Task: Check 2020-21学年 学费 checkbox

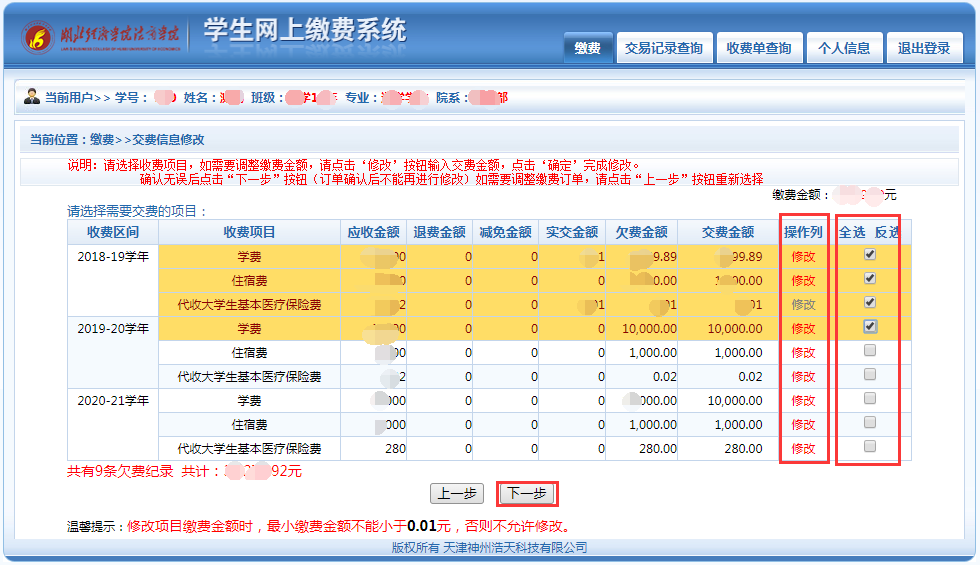Action: tap(870, 398)
